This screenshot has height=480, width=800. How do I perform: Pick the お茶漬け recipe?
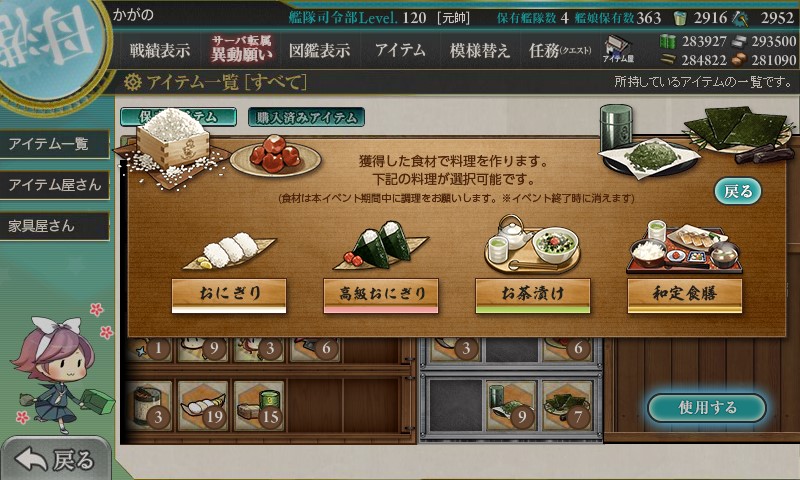click(533, 295)
